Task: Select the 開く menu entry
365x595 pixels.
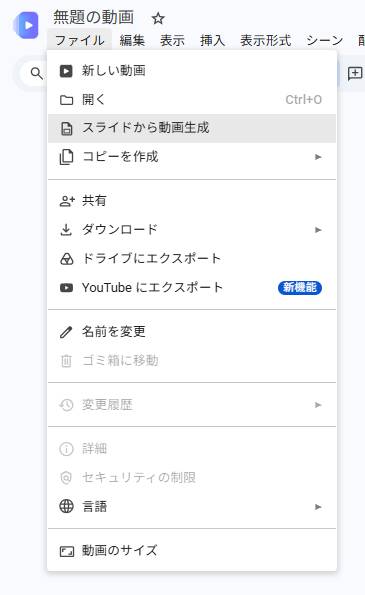Action: point(192,100)
